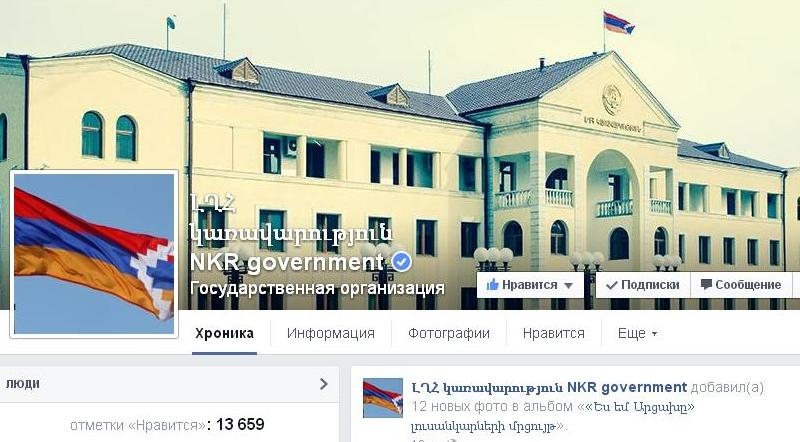
Task: Open the flag profile picture
Action: pyautogui.click(x=94, y=254)
